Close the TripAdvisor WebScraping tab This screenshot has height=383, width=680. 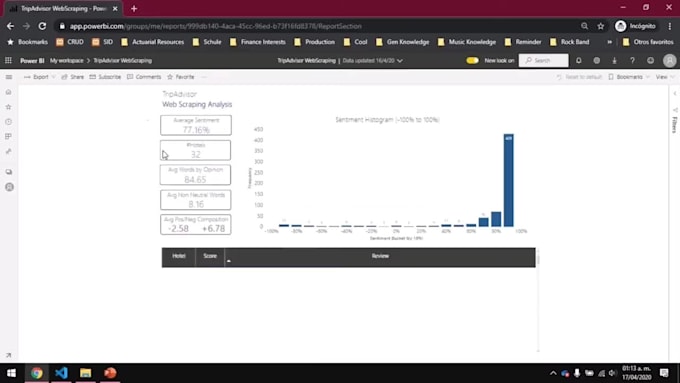coord(115,8)
